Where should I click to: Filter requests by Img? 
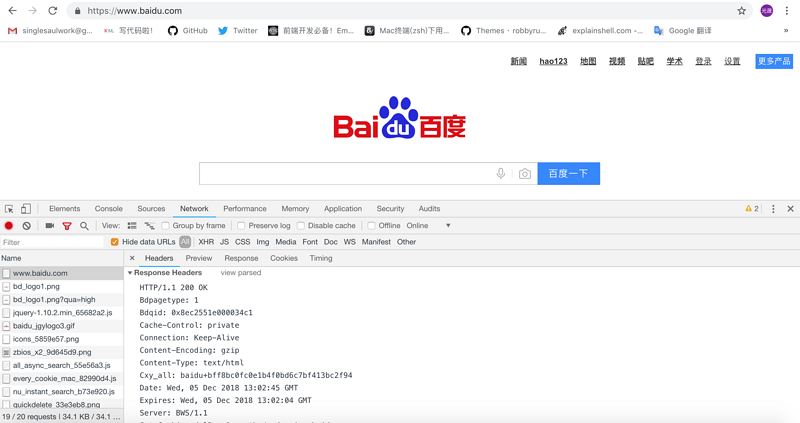263,242
